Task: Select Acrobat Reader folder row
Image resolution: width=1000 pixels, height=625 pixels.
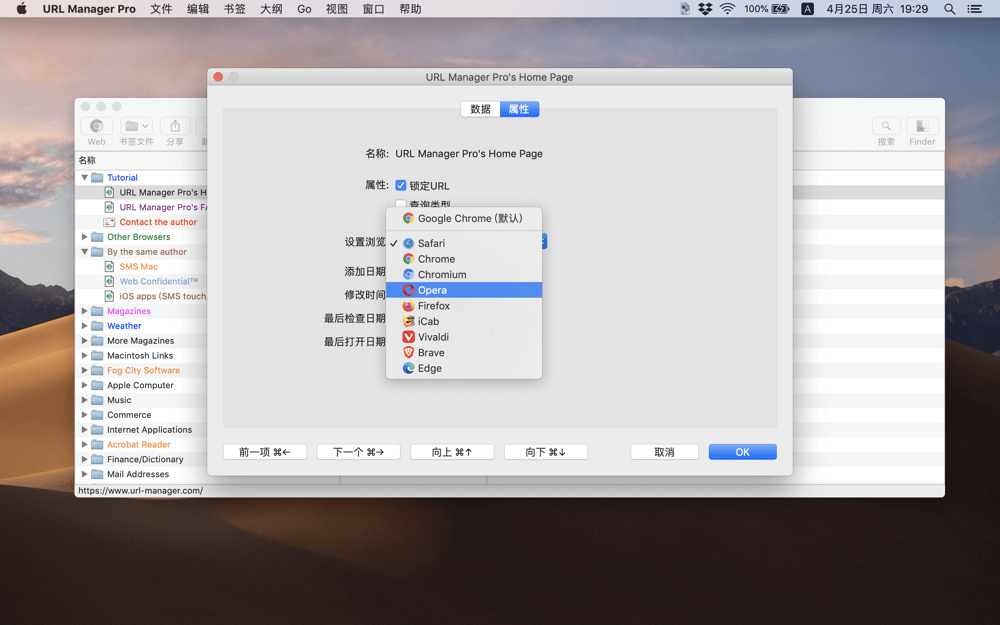Action: [x=141, y=445]
